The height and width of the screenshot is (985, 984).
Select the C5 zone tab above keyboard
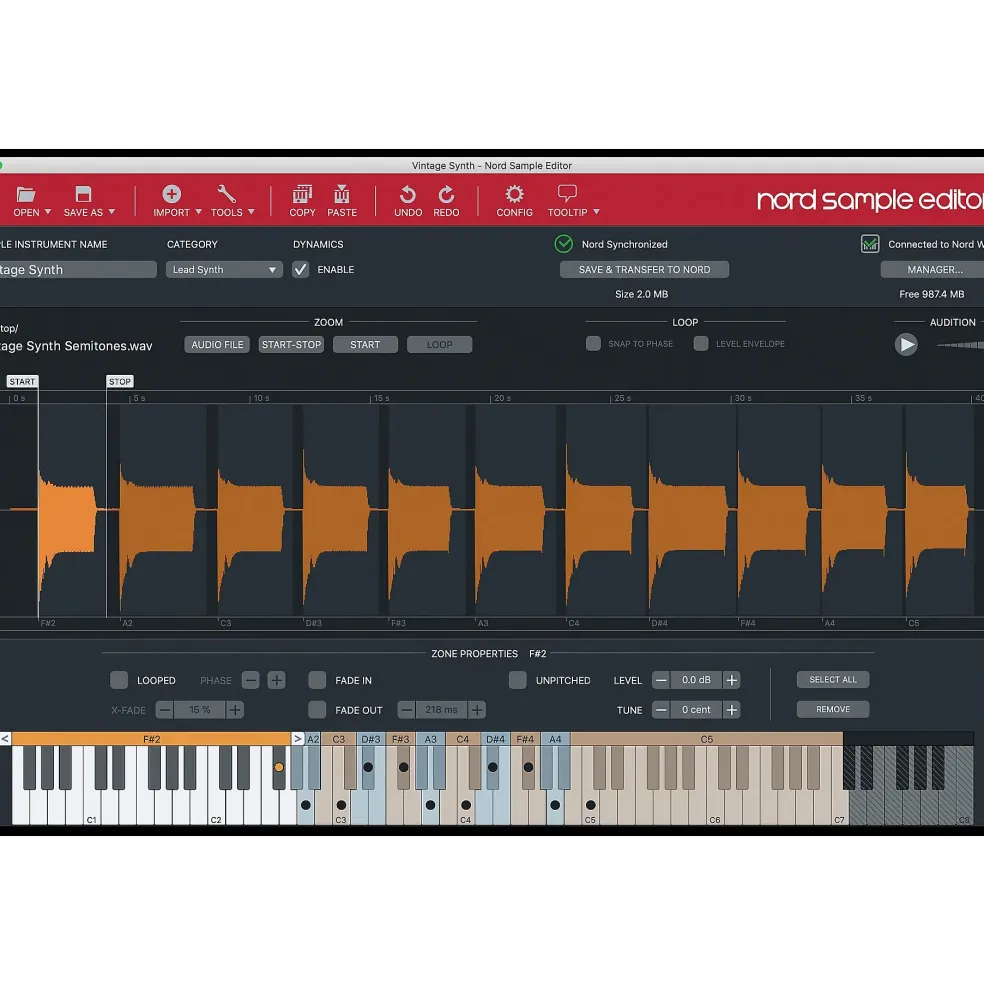click(706, 739)
